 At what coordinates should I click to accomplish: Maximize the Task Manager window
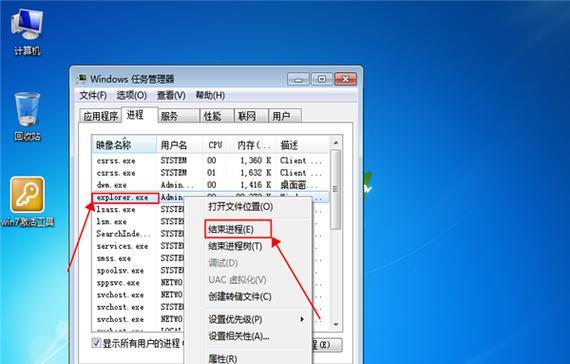(321, 79)
